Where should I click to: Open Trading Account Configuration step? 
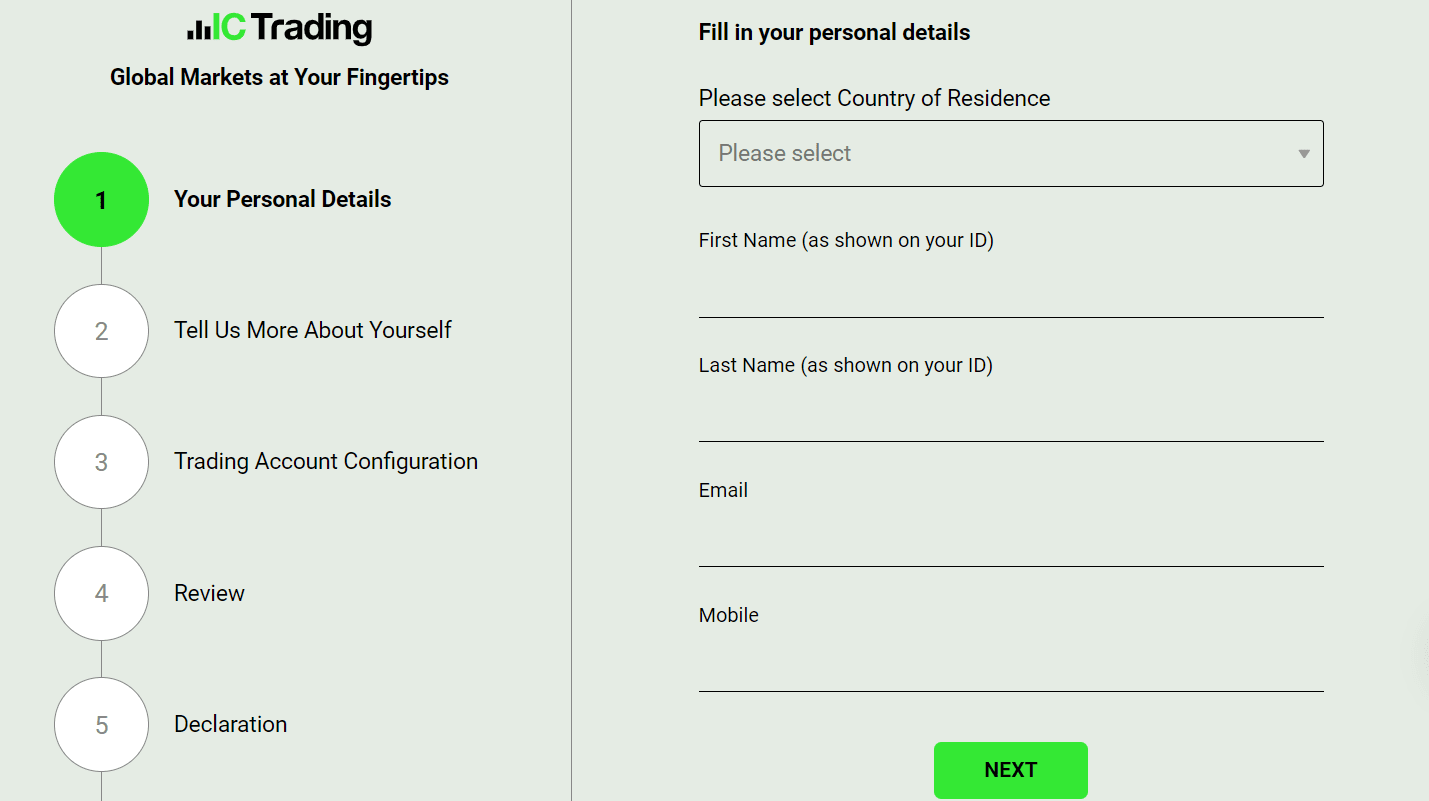click(x=326, y=461)
